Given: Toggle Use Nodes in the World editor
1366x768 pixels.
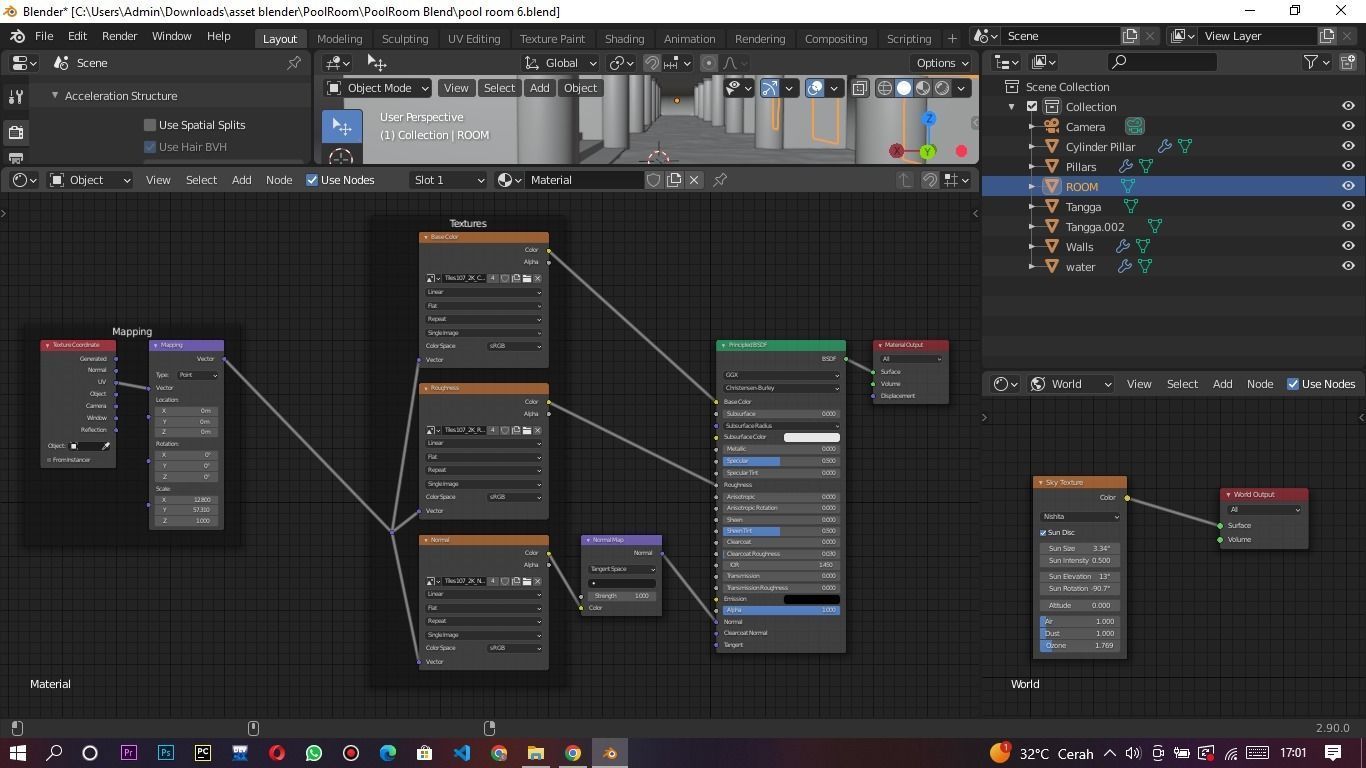Looking at the screenshot, I should coord(1293,384).
